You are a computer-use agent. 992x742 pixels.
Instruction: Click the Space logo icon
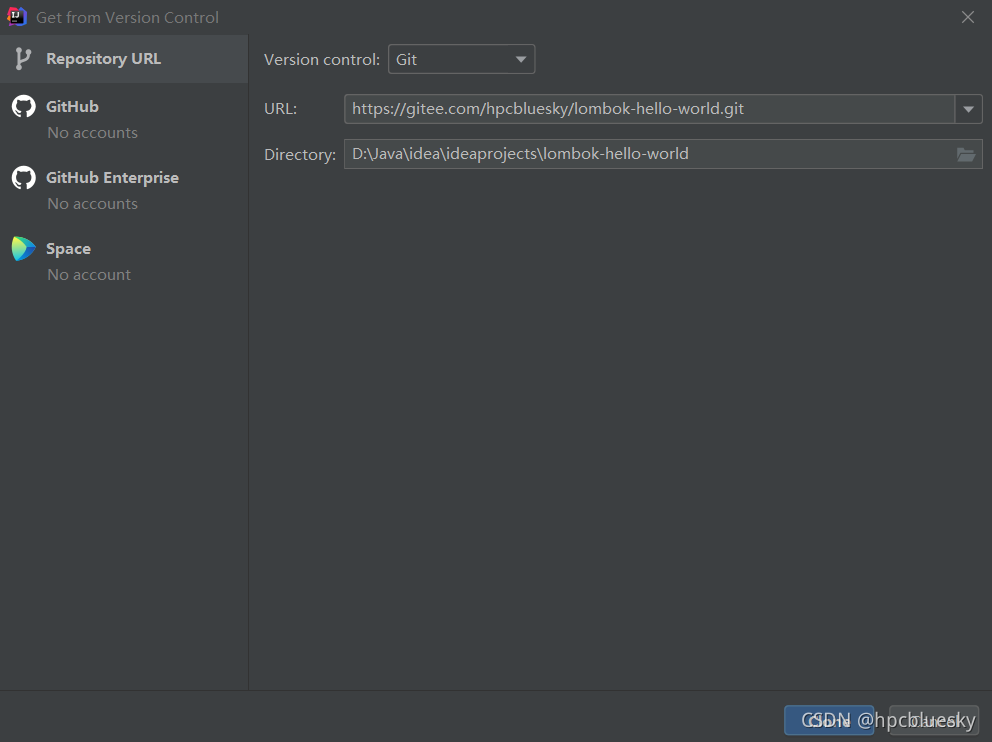pyautogui.click(x=23, y=249)
